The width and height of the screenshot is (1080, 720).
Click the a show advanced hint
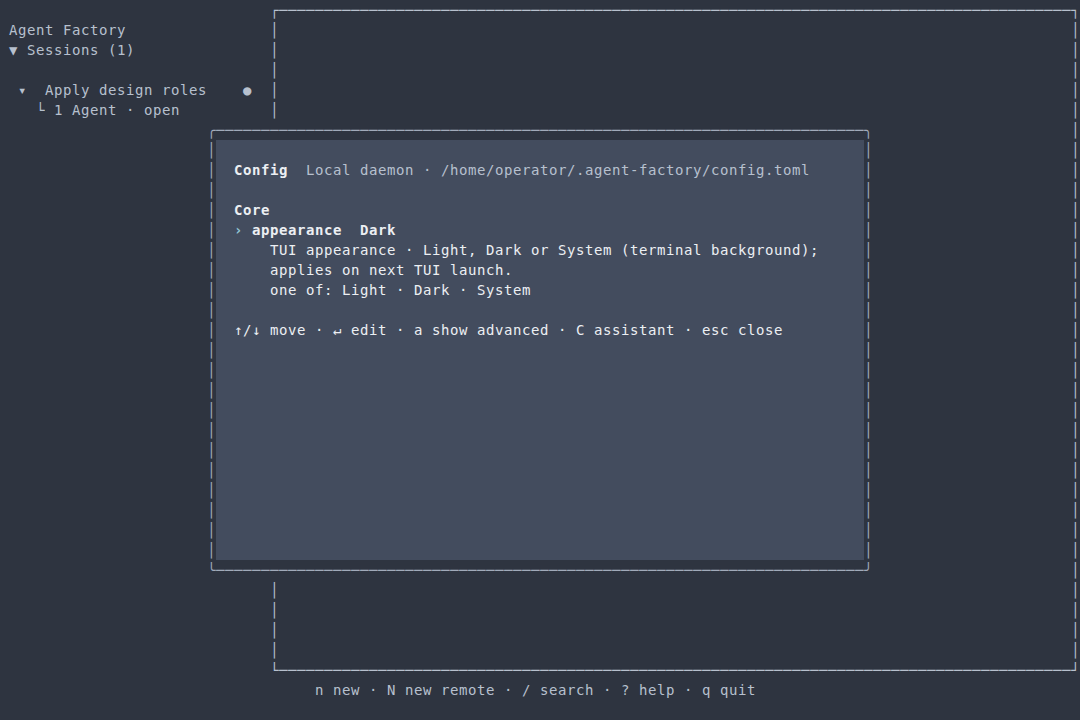481,330
